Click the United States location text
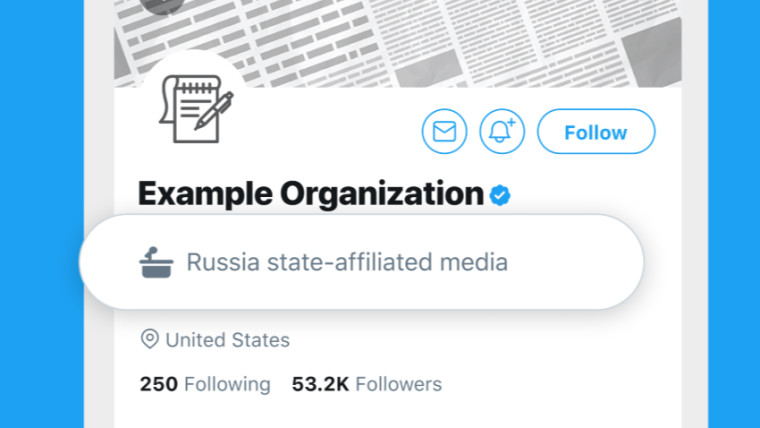Viewport: 760px width, 428px height. (x=227, y=340)
